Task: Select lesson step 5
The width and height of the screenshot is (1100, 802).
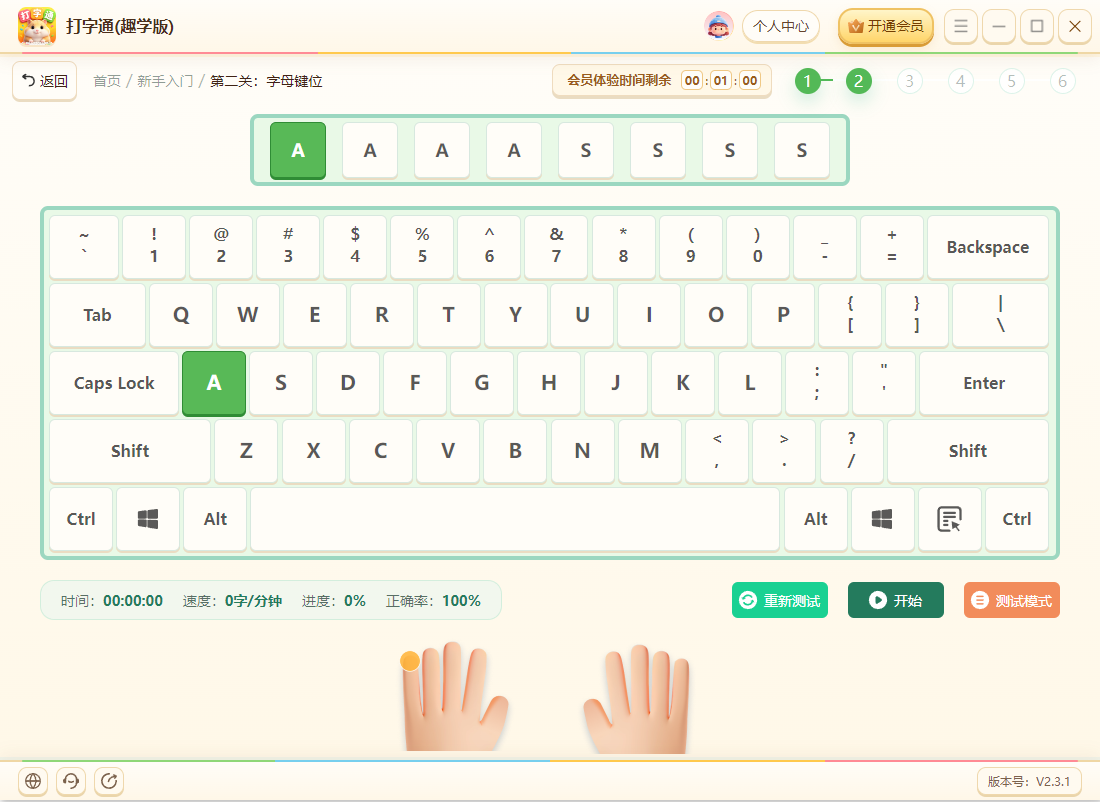Action: 1012,81
